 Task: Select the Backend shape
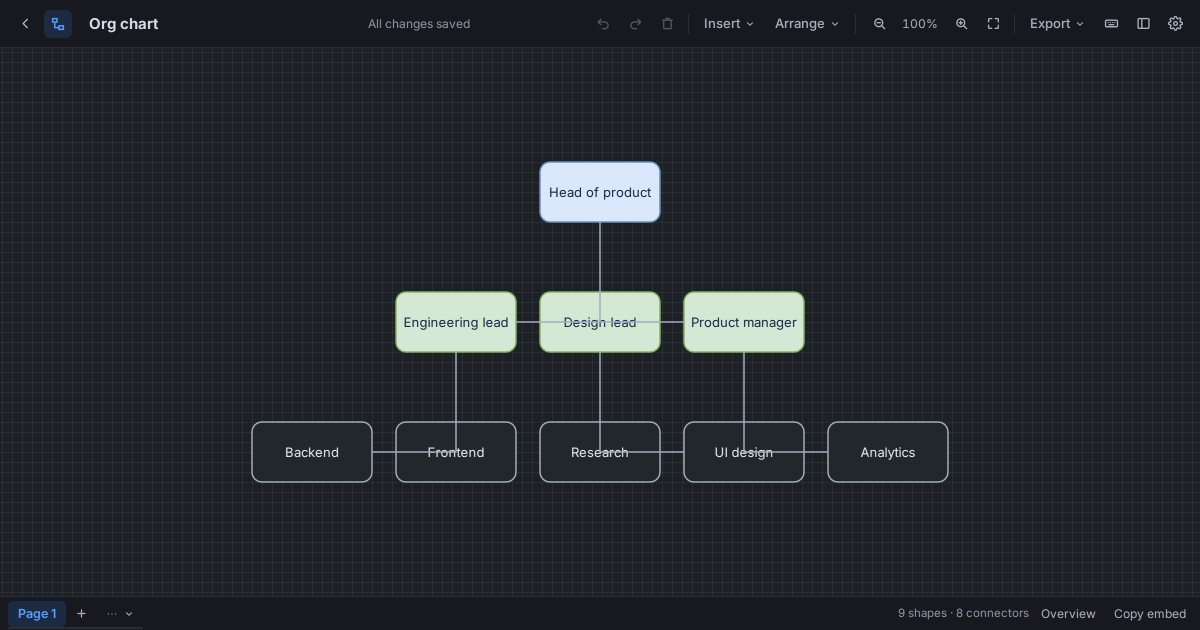[x=312, y=452]
